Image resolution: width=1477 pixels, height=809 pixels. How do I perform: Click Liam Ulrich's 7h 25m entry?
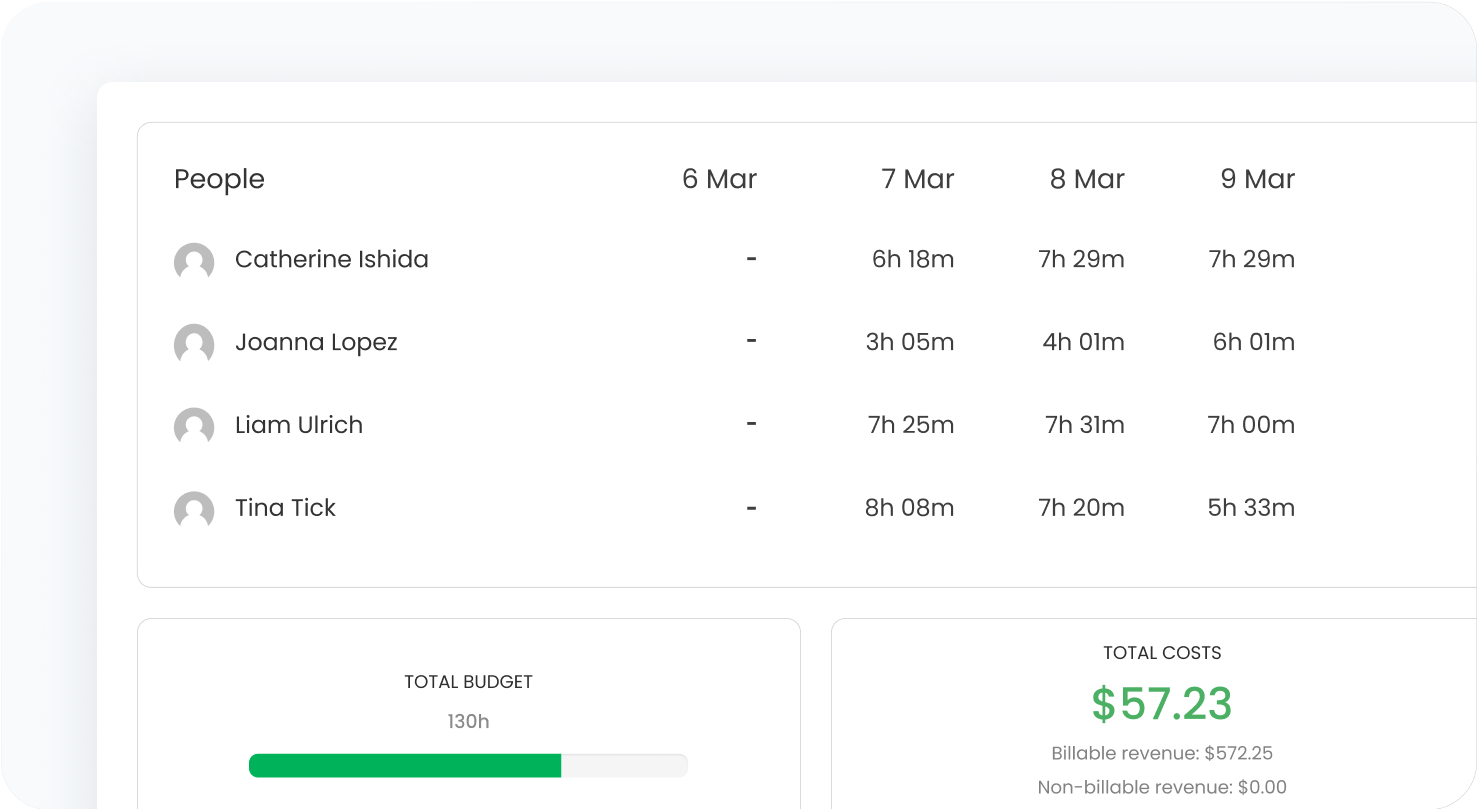pyautogui.click(x=911, y=425)
